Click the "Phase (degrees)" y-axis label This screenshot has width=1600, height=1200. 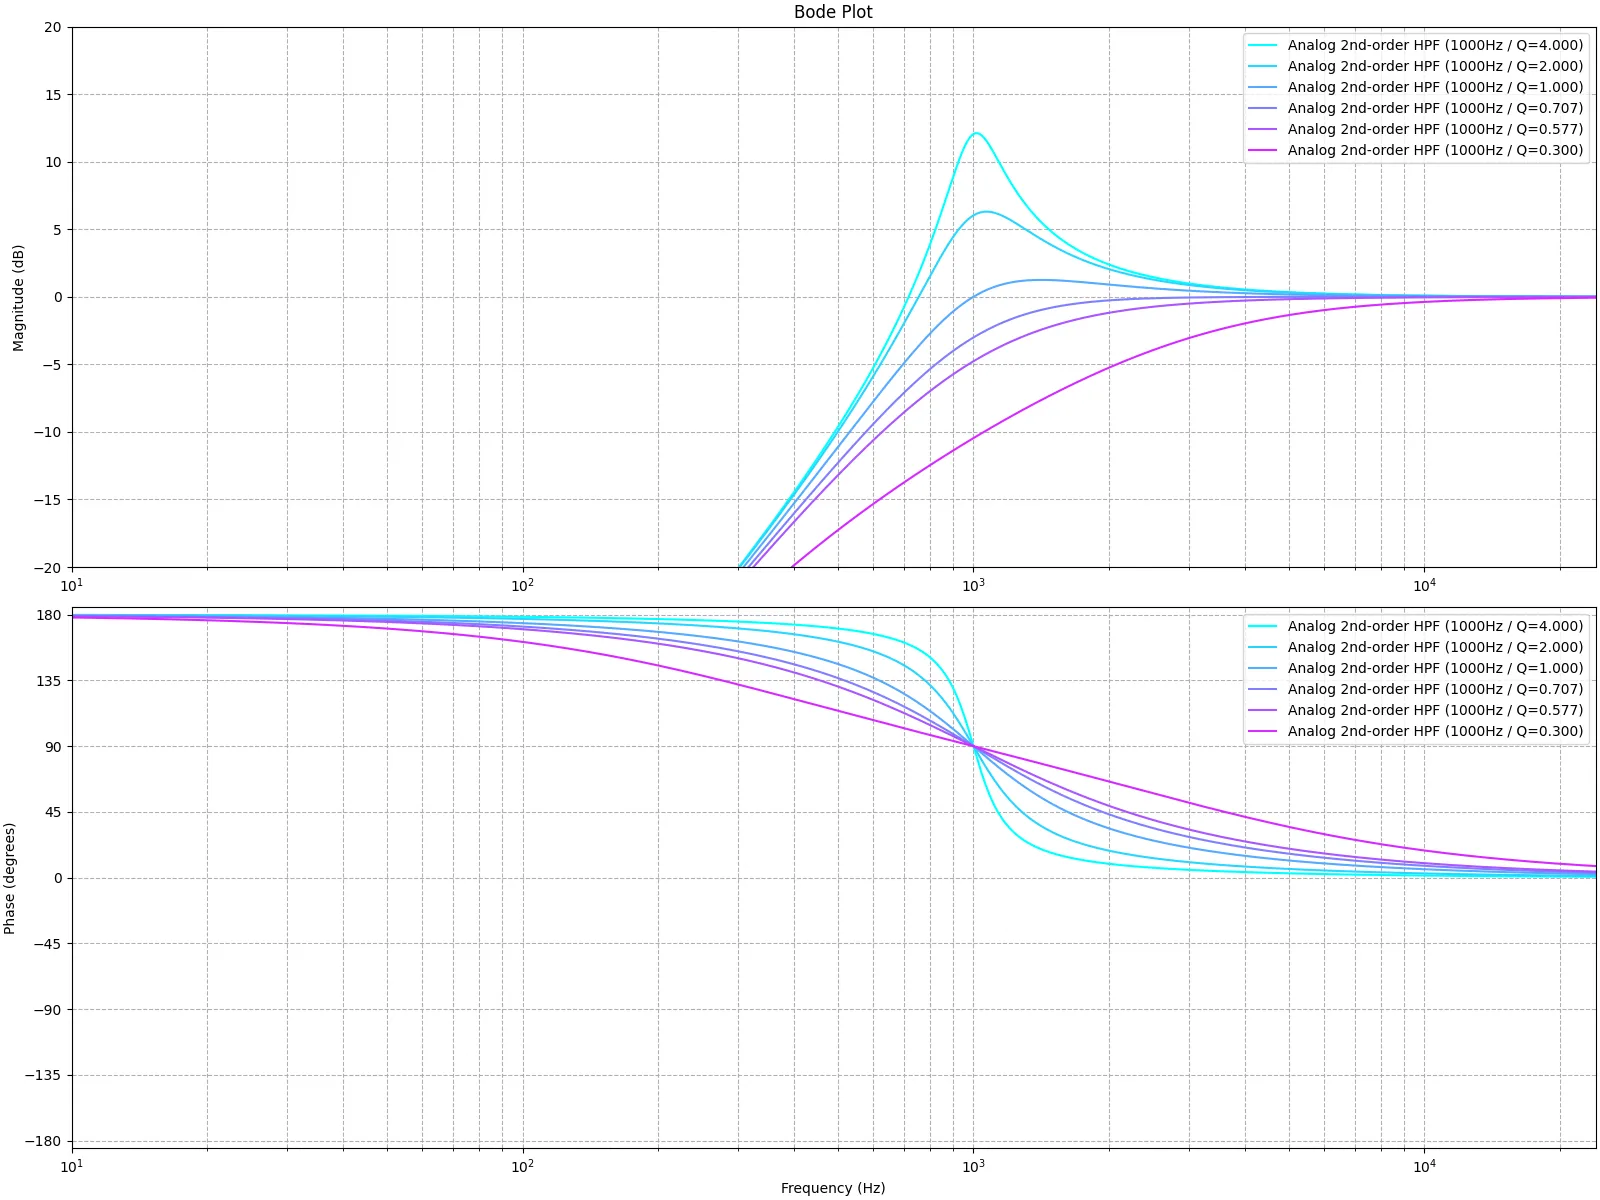tap(10, 878)
